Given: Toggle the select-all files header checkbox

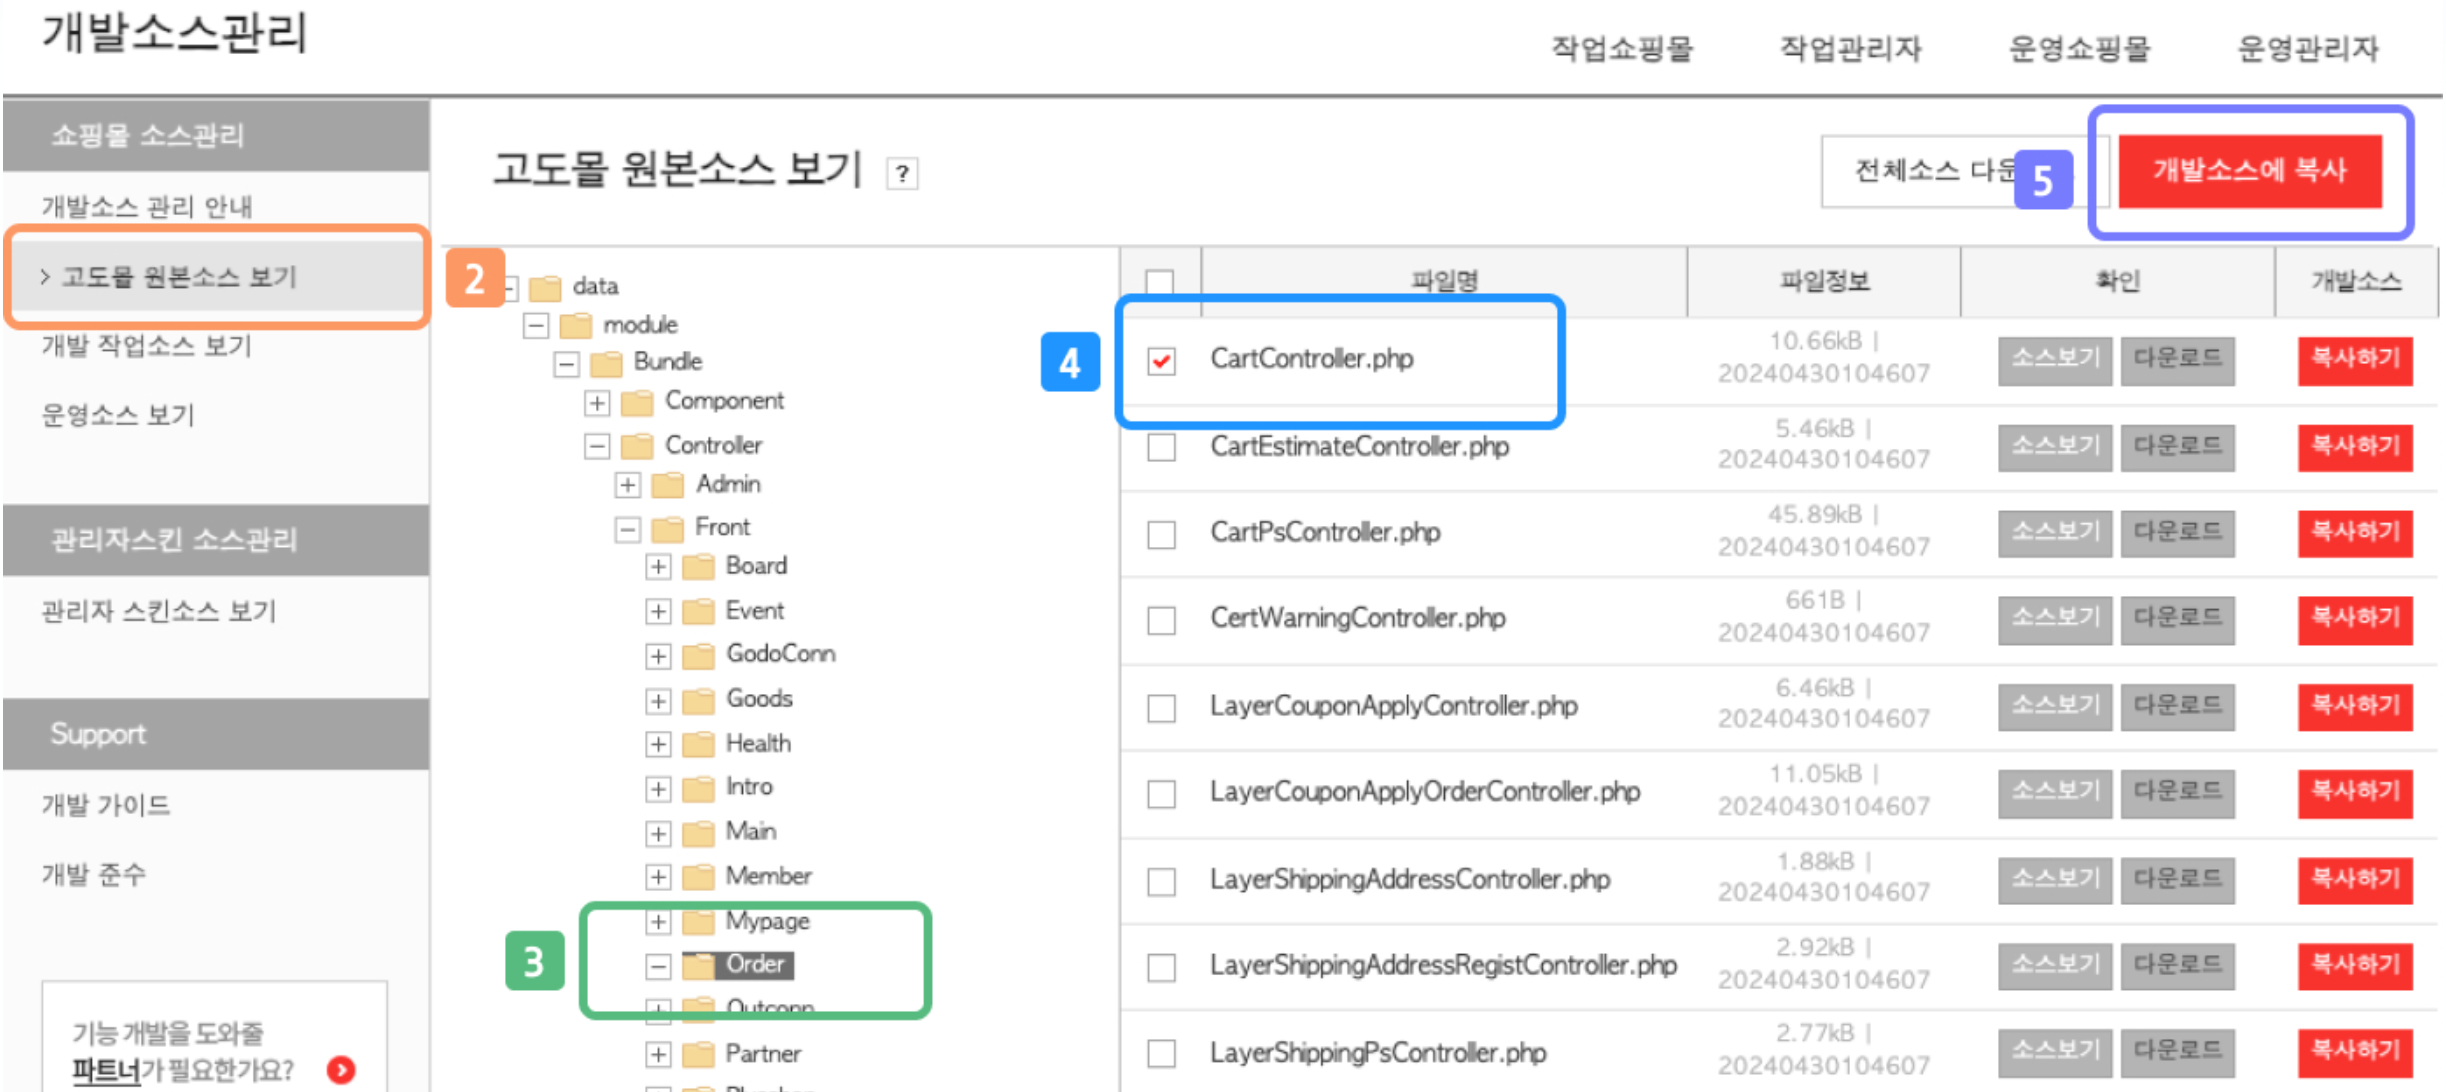Looking at the screenshot, I should click(1159, 282).
